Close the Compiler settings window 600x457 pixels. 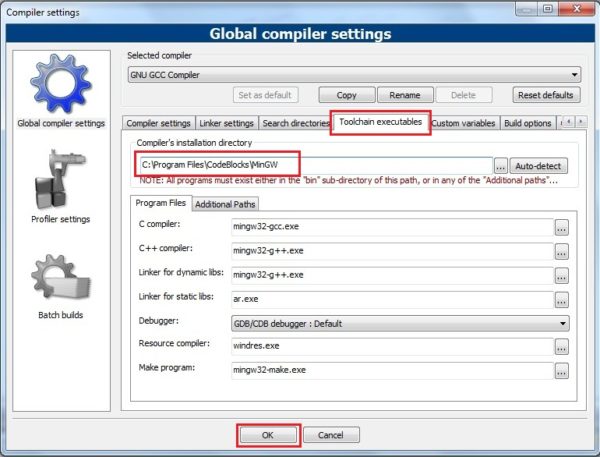point(577,8)
